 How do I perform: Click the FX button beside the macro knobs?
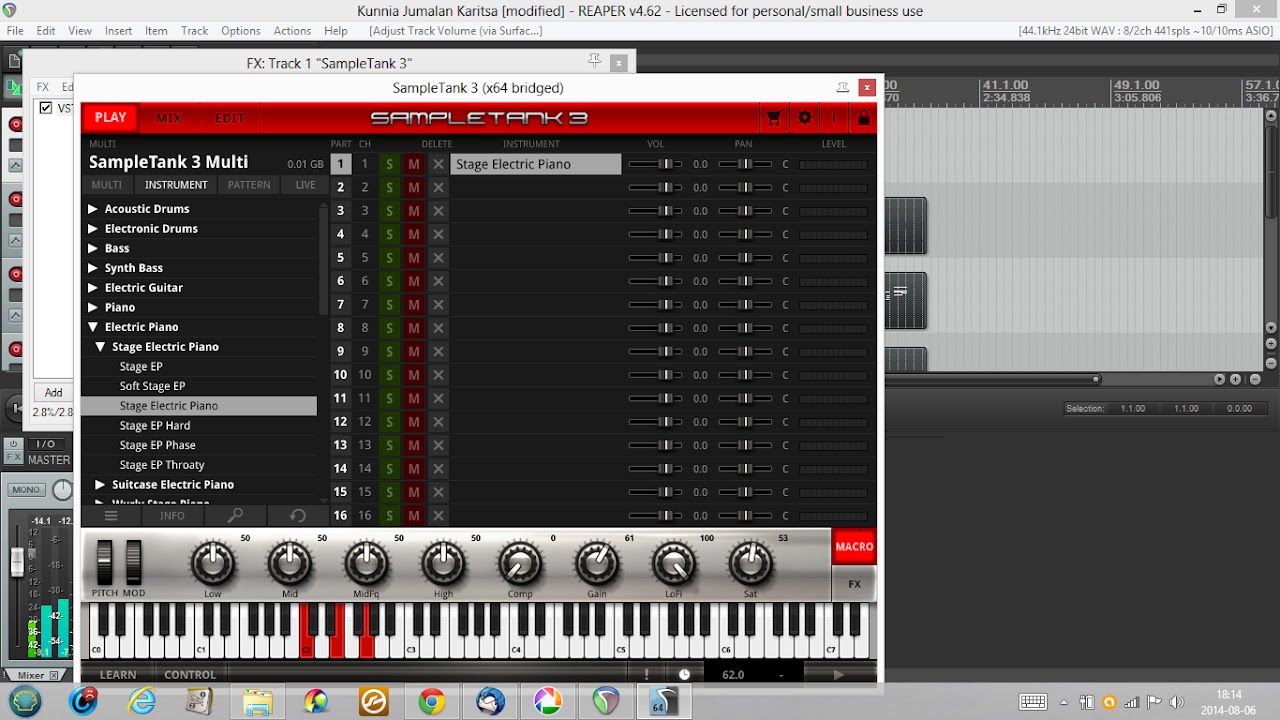click(854, 584)
